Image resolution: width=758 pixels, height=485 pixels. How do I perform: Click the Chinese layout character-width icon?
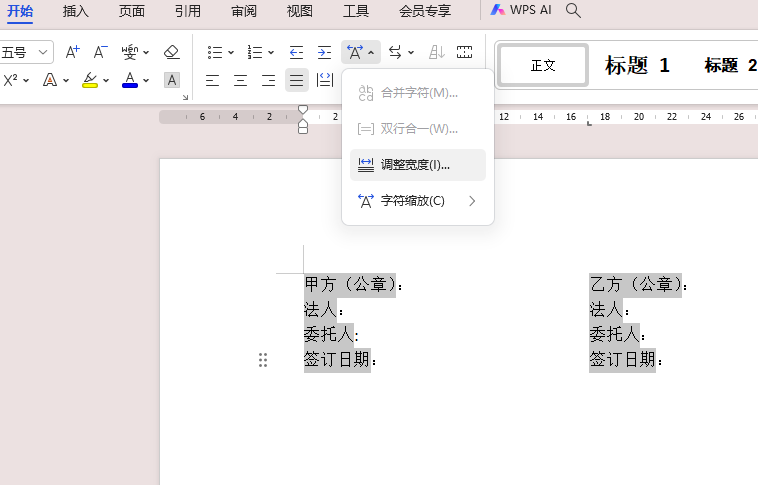[355, 52]
